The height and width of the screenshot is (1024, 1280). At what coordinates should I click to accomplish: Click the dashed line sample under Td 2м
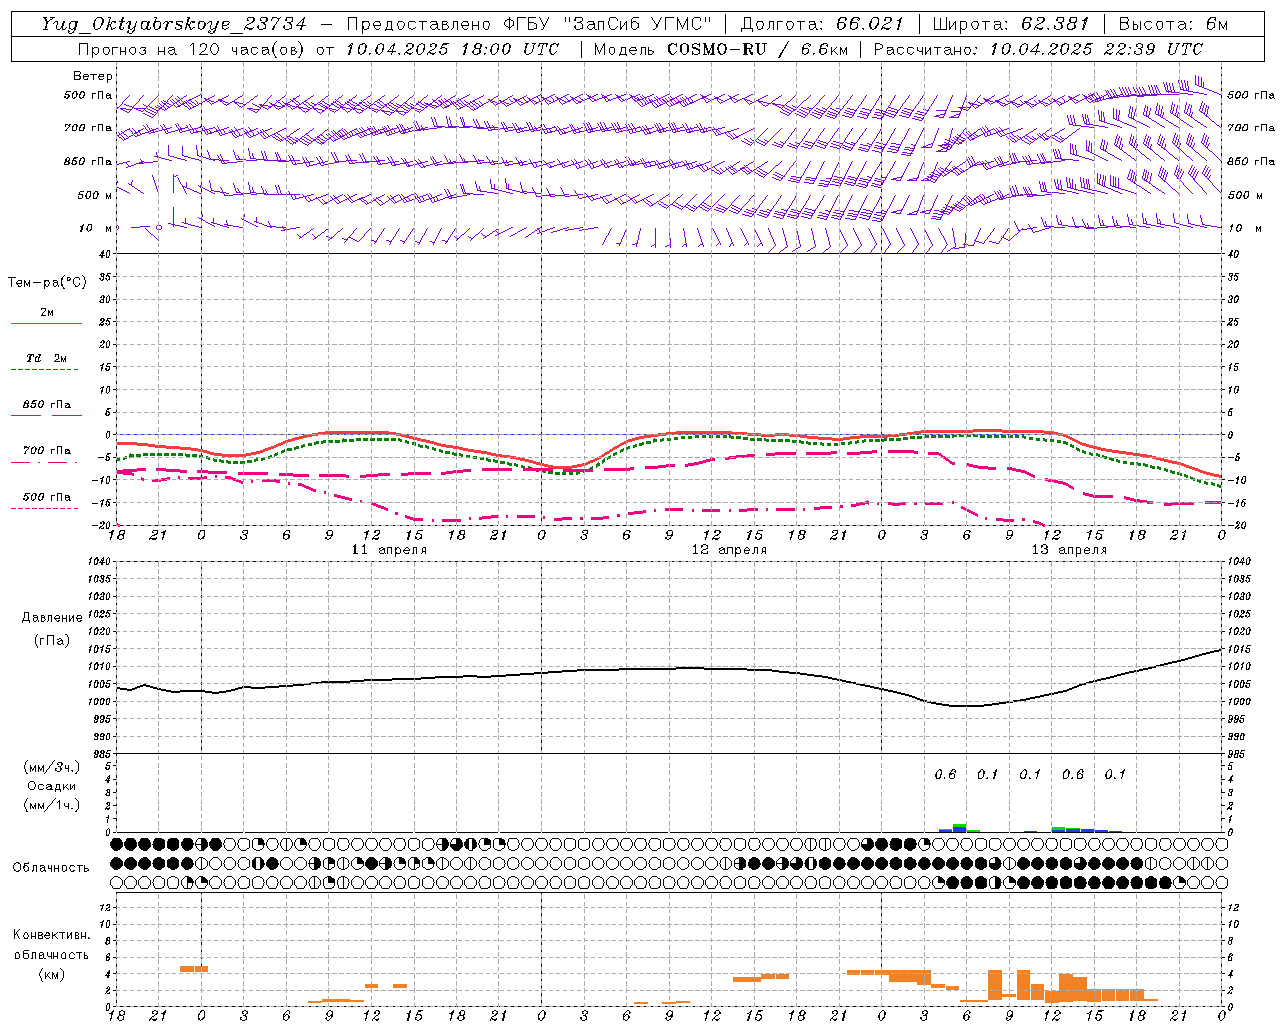(x=46, y=370)
